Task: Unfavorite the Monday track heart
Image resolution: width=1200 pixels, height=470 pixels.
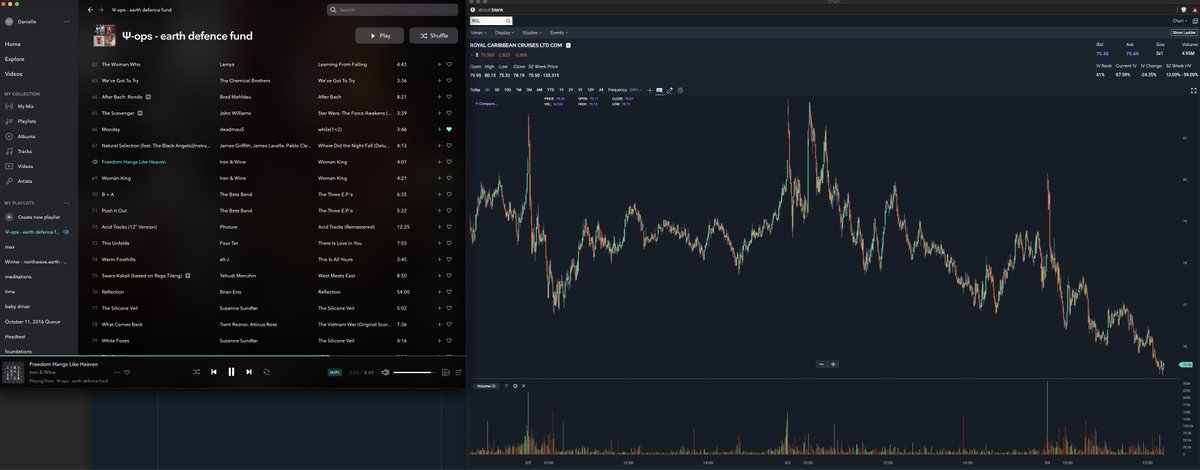Action: (449, 129)
